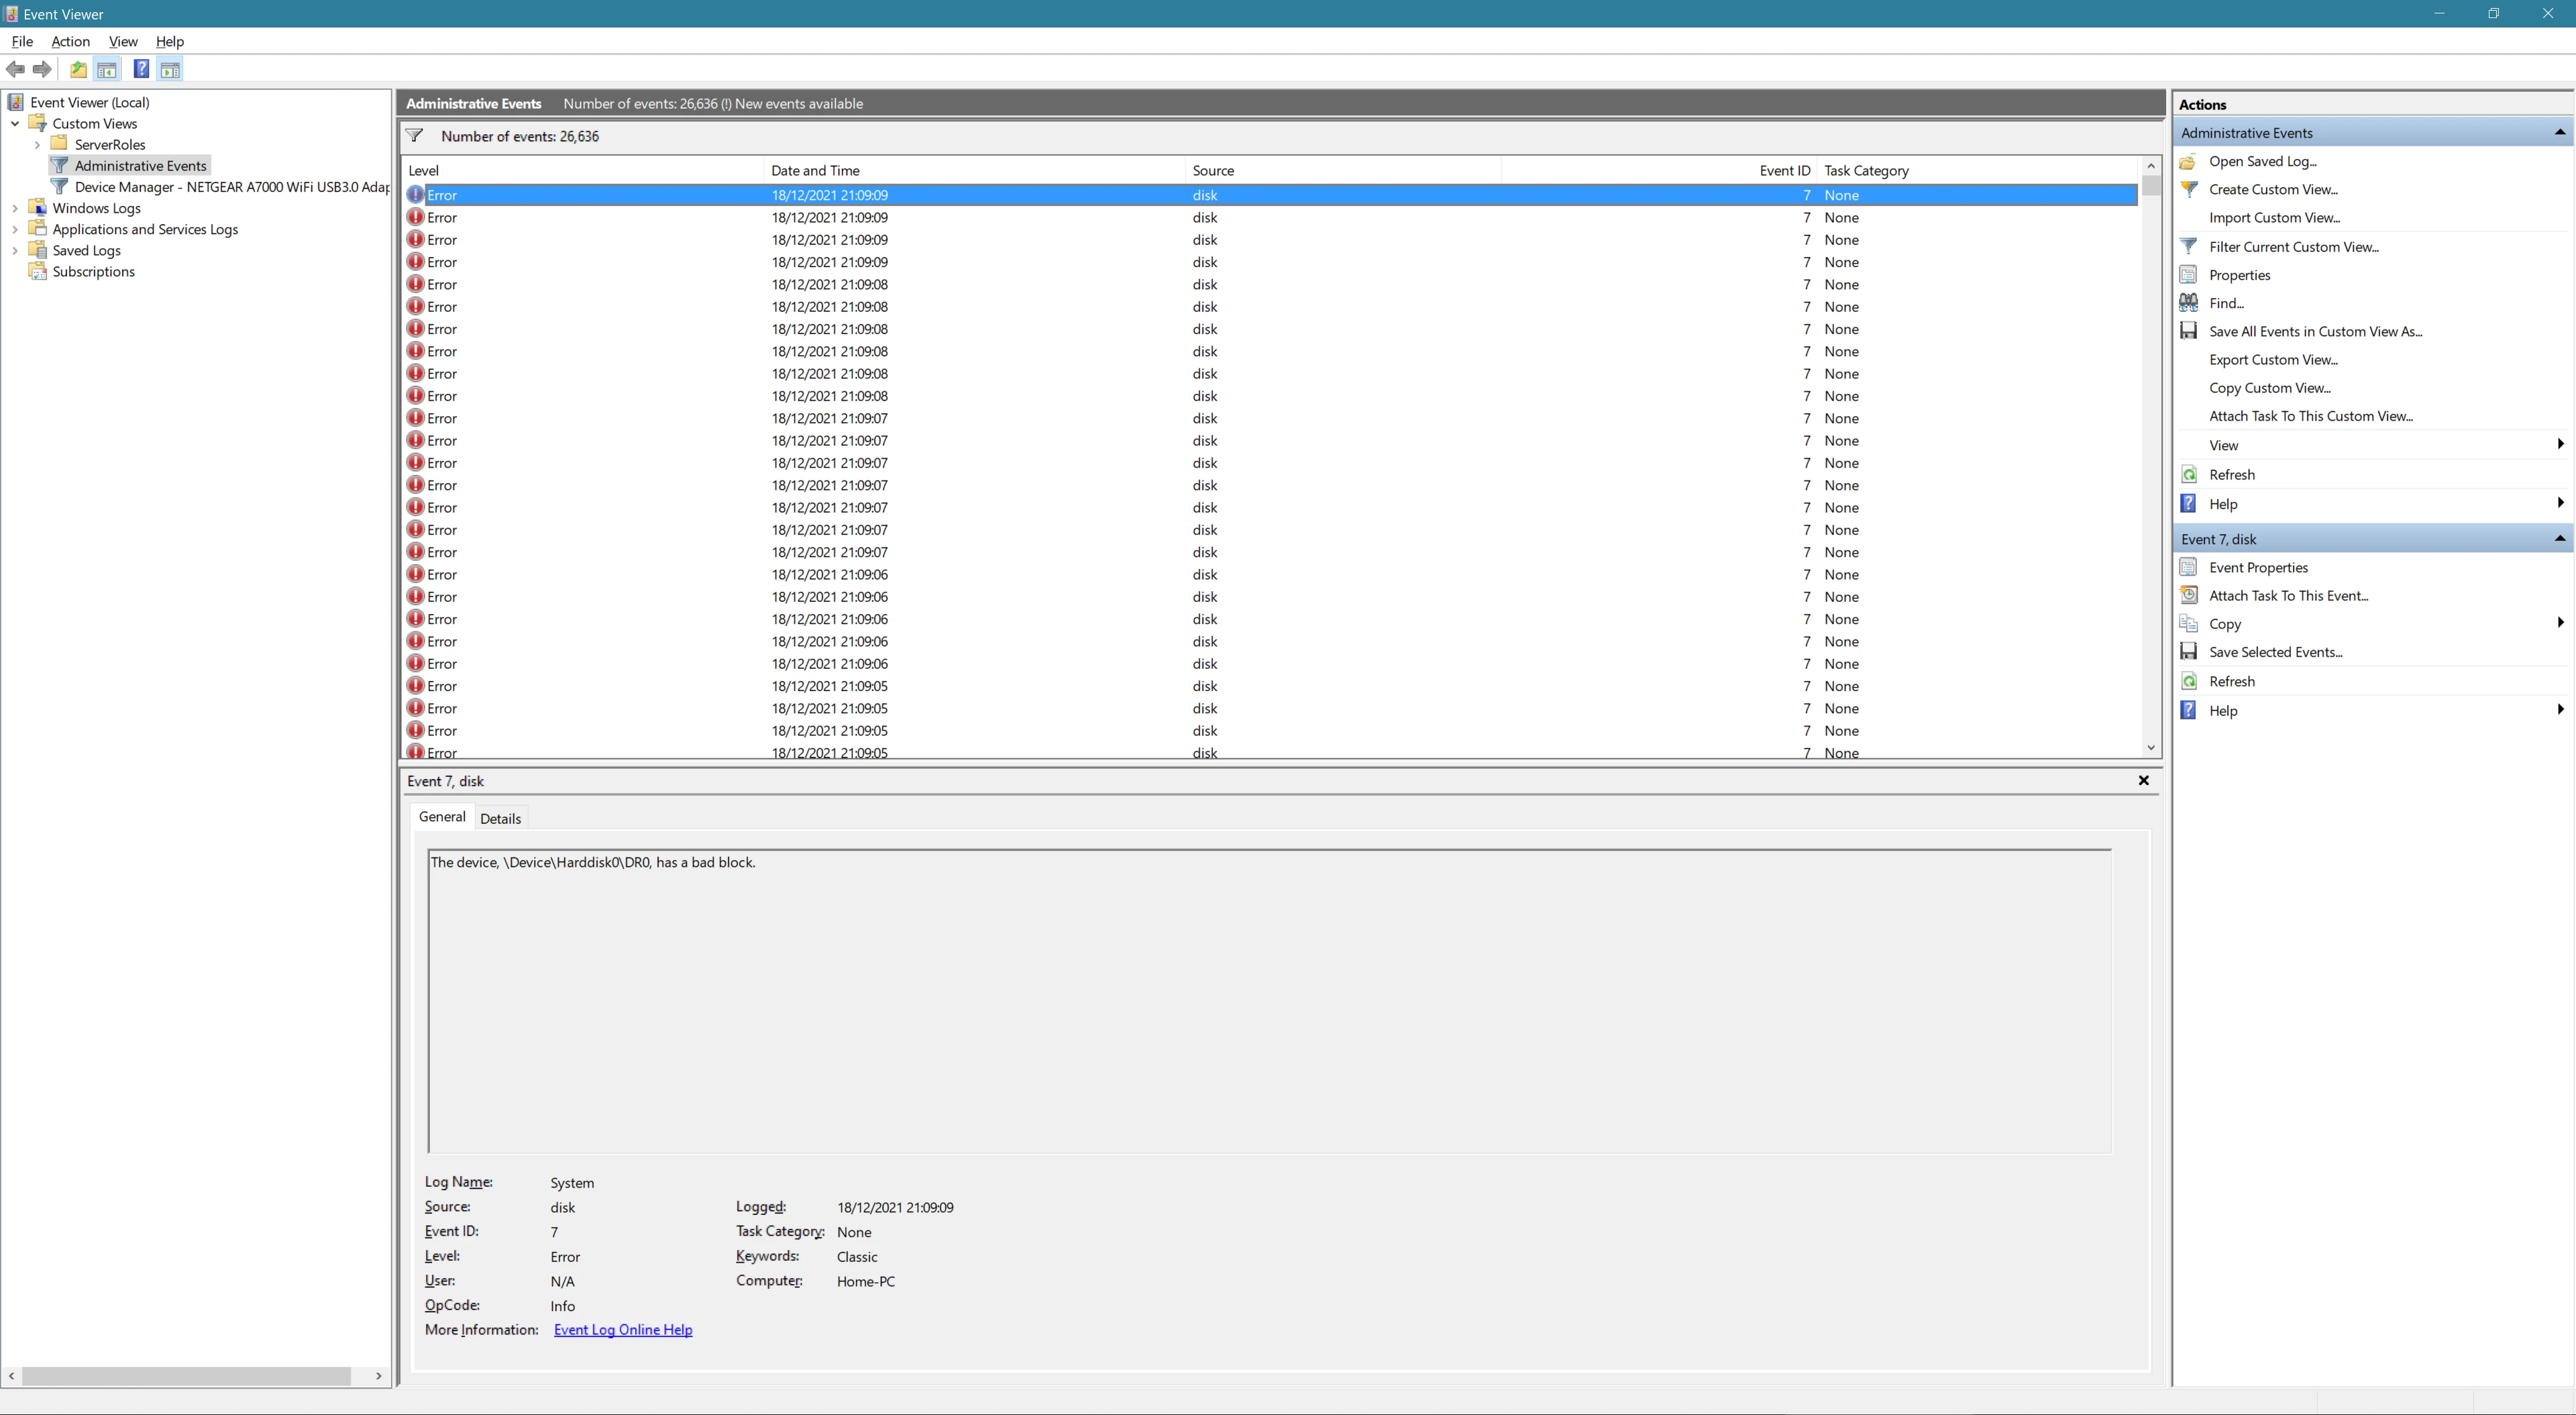Open the Event Log Online Help link
This screenshot has height=1415, width=2576.
pyautogui.click(x=622, y=1329)
